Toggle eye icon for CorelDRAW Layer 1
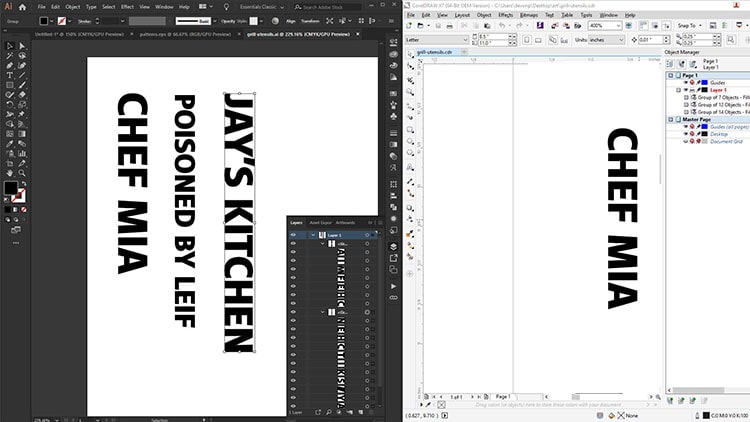Image resolution: width=750 pixels, height=422 pixels. [686, 90]
